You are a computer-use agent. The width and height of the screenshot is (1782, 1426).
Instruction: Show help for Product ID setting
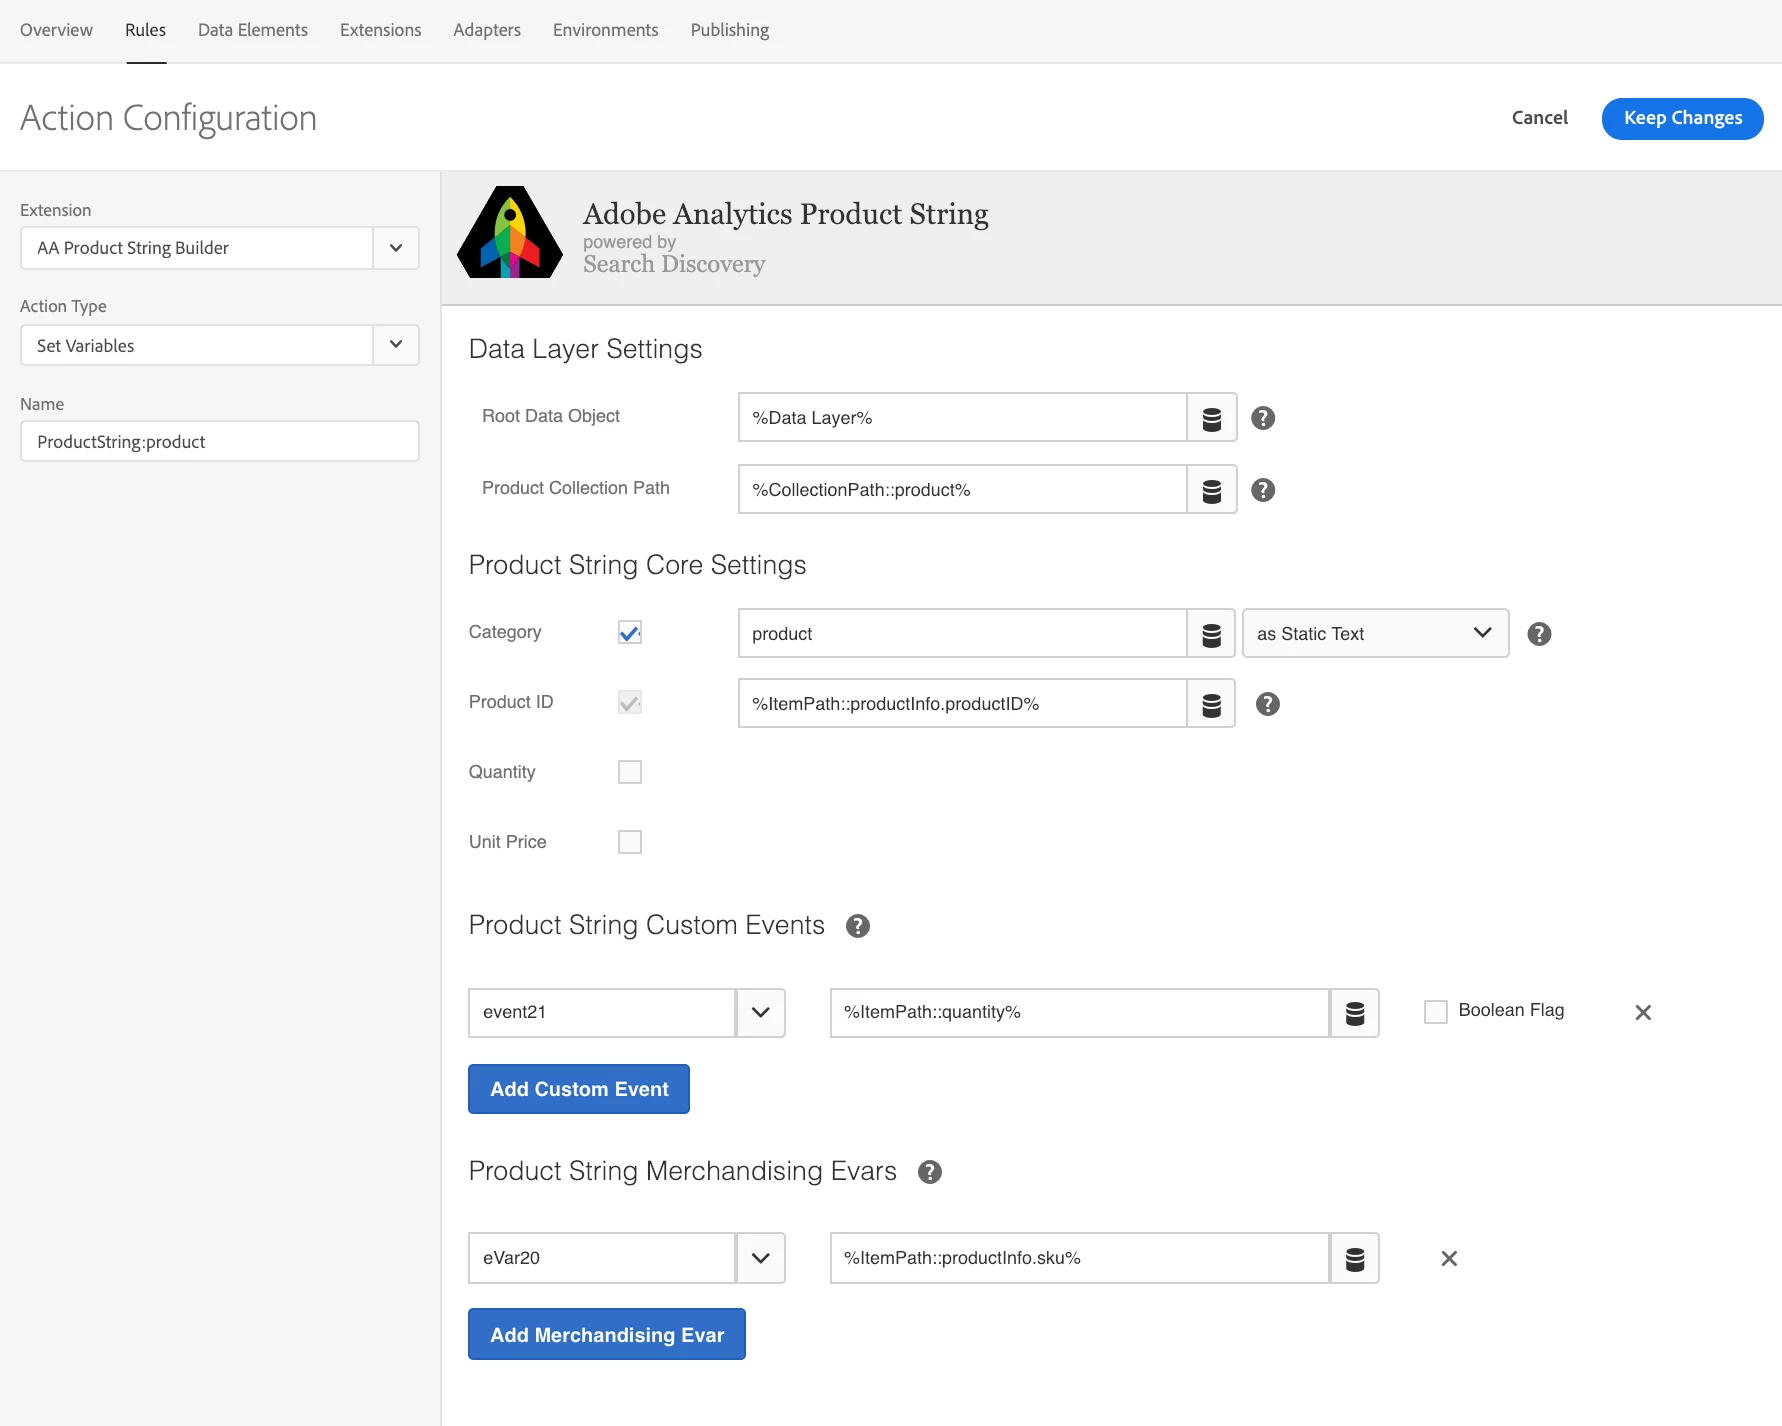point(1268,704)
